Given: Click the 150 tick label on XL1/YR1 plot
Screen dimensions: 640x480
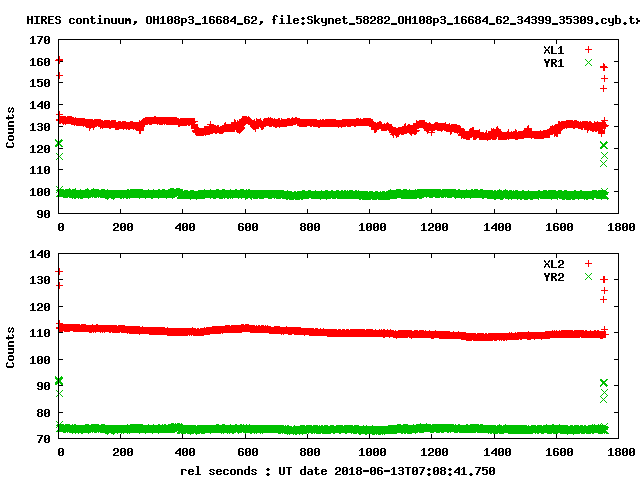Looking at the screenshot, I should 40,83.
